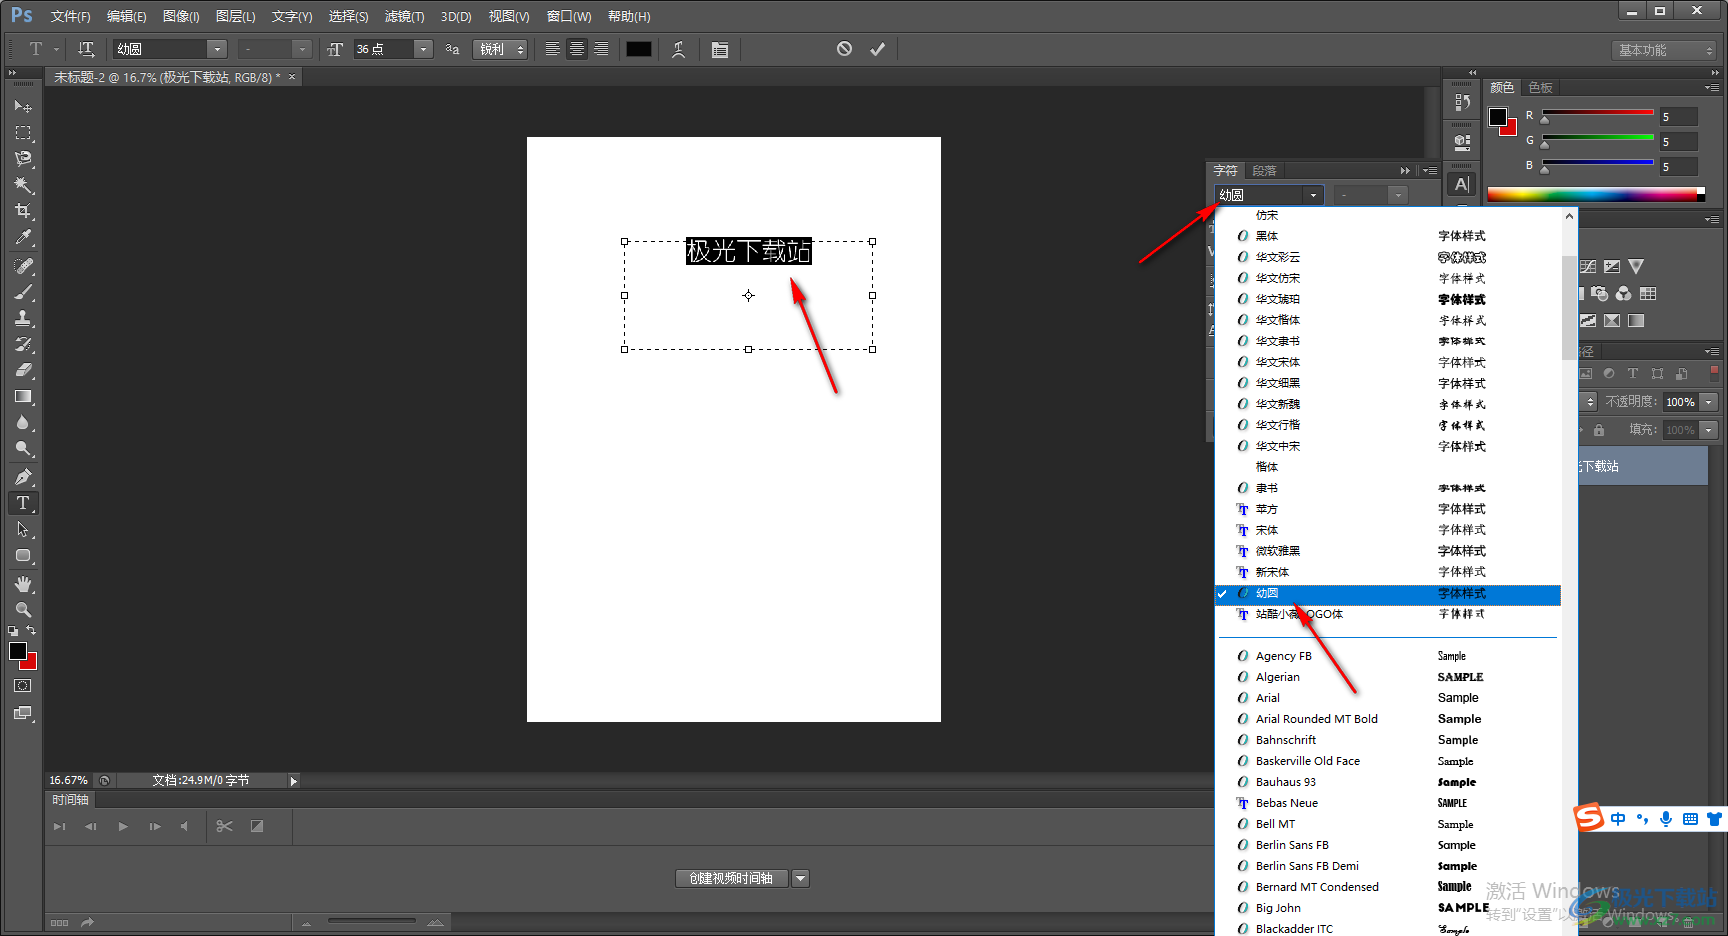Open the anti-aliasing dropdown set to 锐利
Viewport: 1728px width, 936px height.
(x=501, y=49)
